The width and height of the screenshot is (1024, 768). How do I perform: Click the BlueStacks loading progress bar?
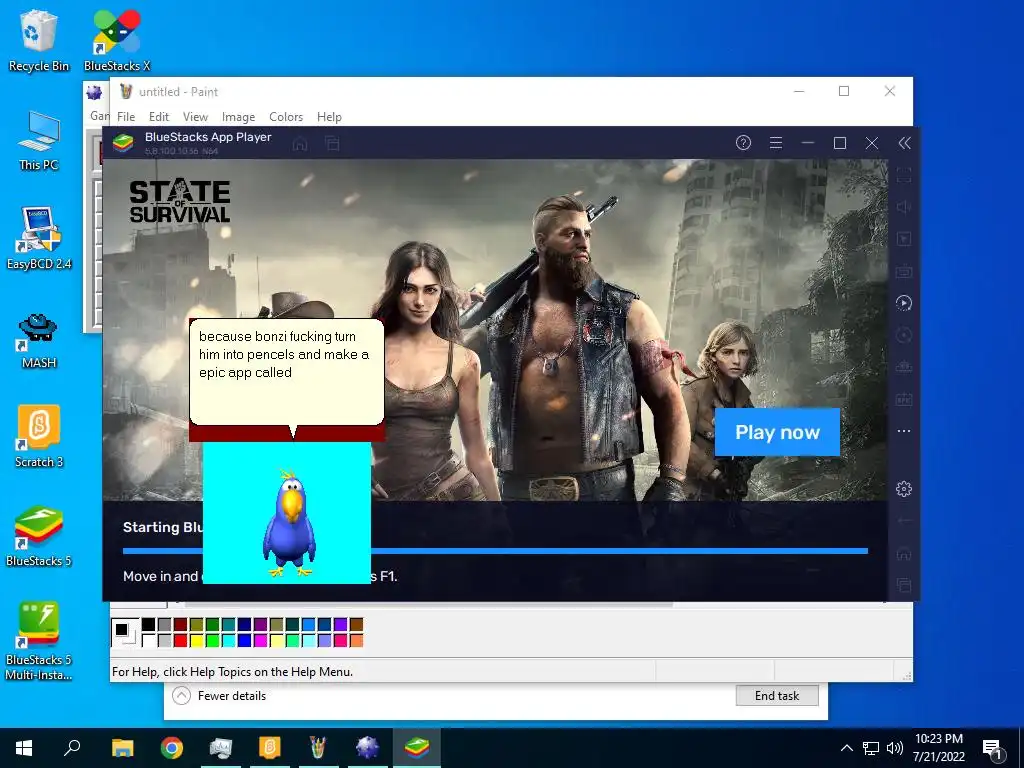495,551
